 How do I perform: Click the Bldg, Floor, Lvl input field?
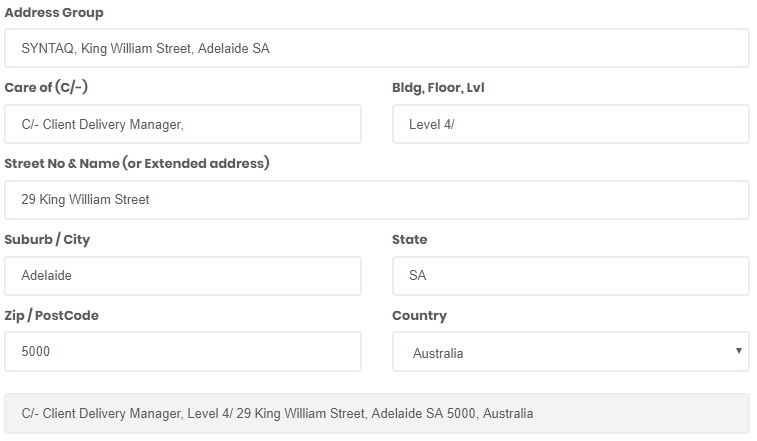click(570, 124)
